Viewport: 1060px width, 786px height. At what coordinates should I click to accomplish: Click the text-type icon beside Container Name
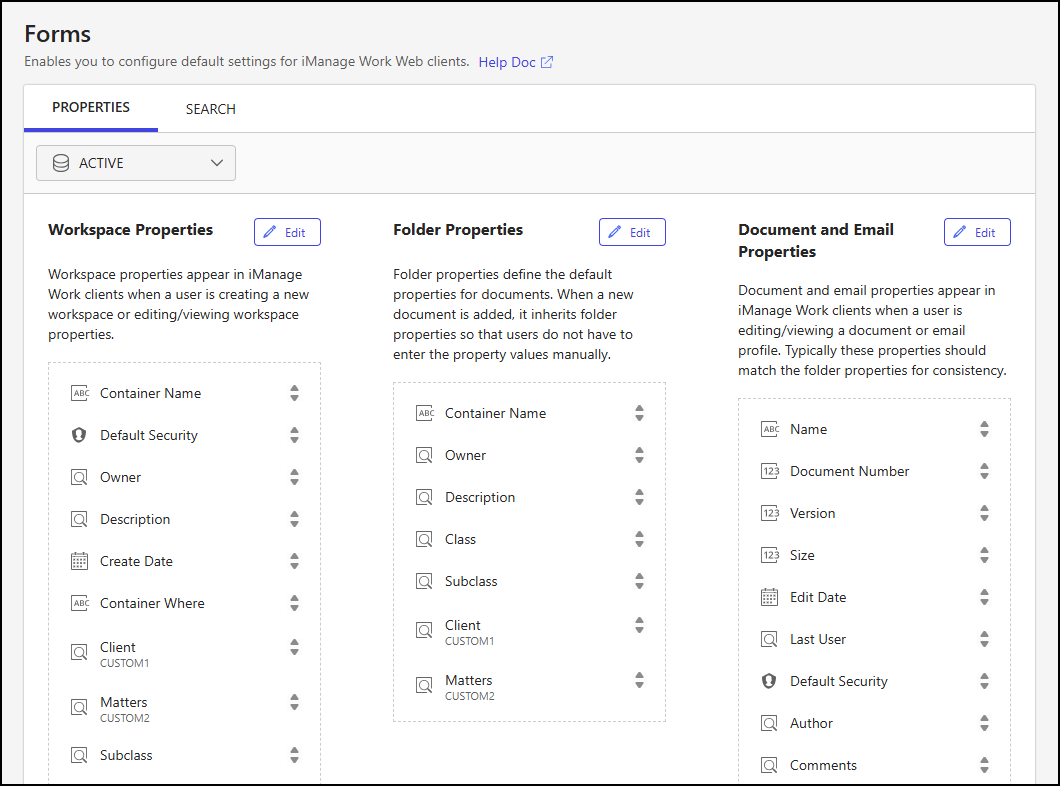(x=81, y=393)
